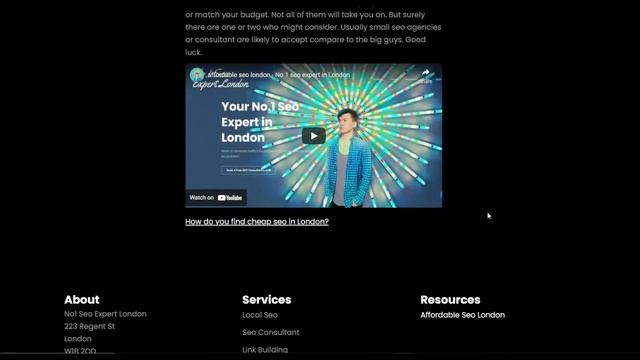640x360 pixels.
Task: Play the embedded YouTube video
Action: 313,136
